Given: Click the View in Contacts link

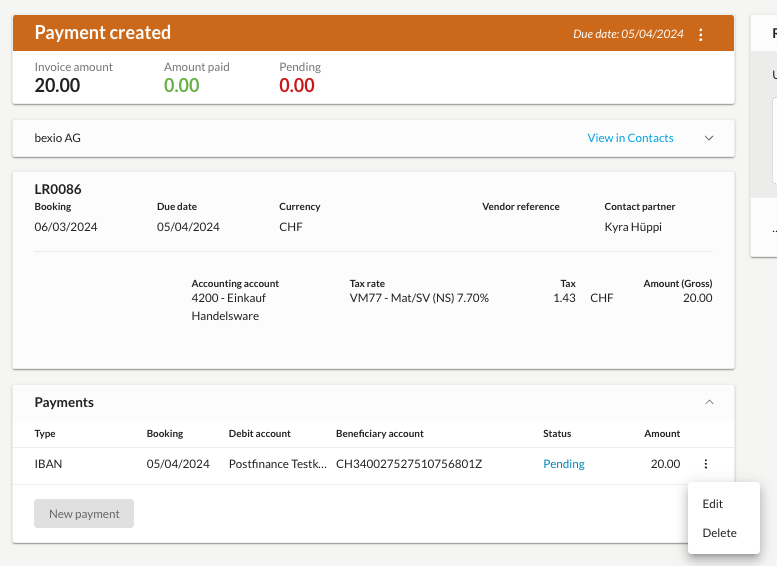Looking at the screenshot, I should (630, 138).
